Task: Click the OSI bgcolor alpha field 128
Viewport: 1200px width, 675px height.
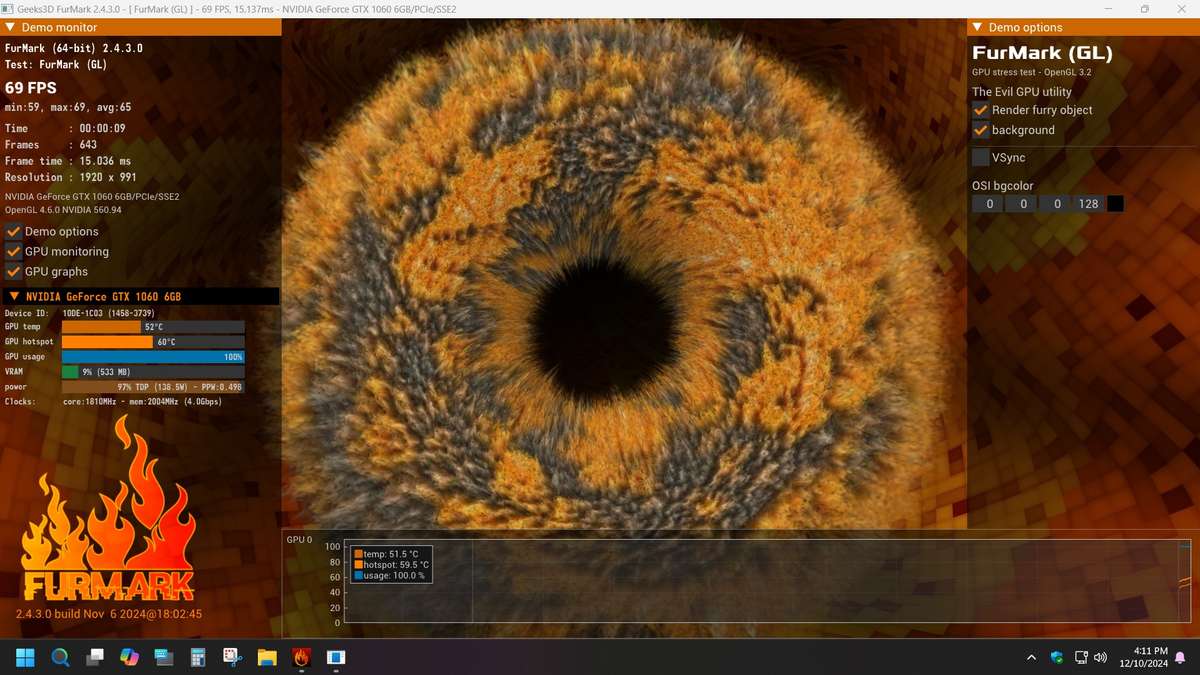Action: click(x=1088, y=204)
